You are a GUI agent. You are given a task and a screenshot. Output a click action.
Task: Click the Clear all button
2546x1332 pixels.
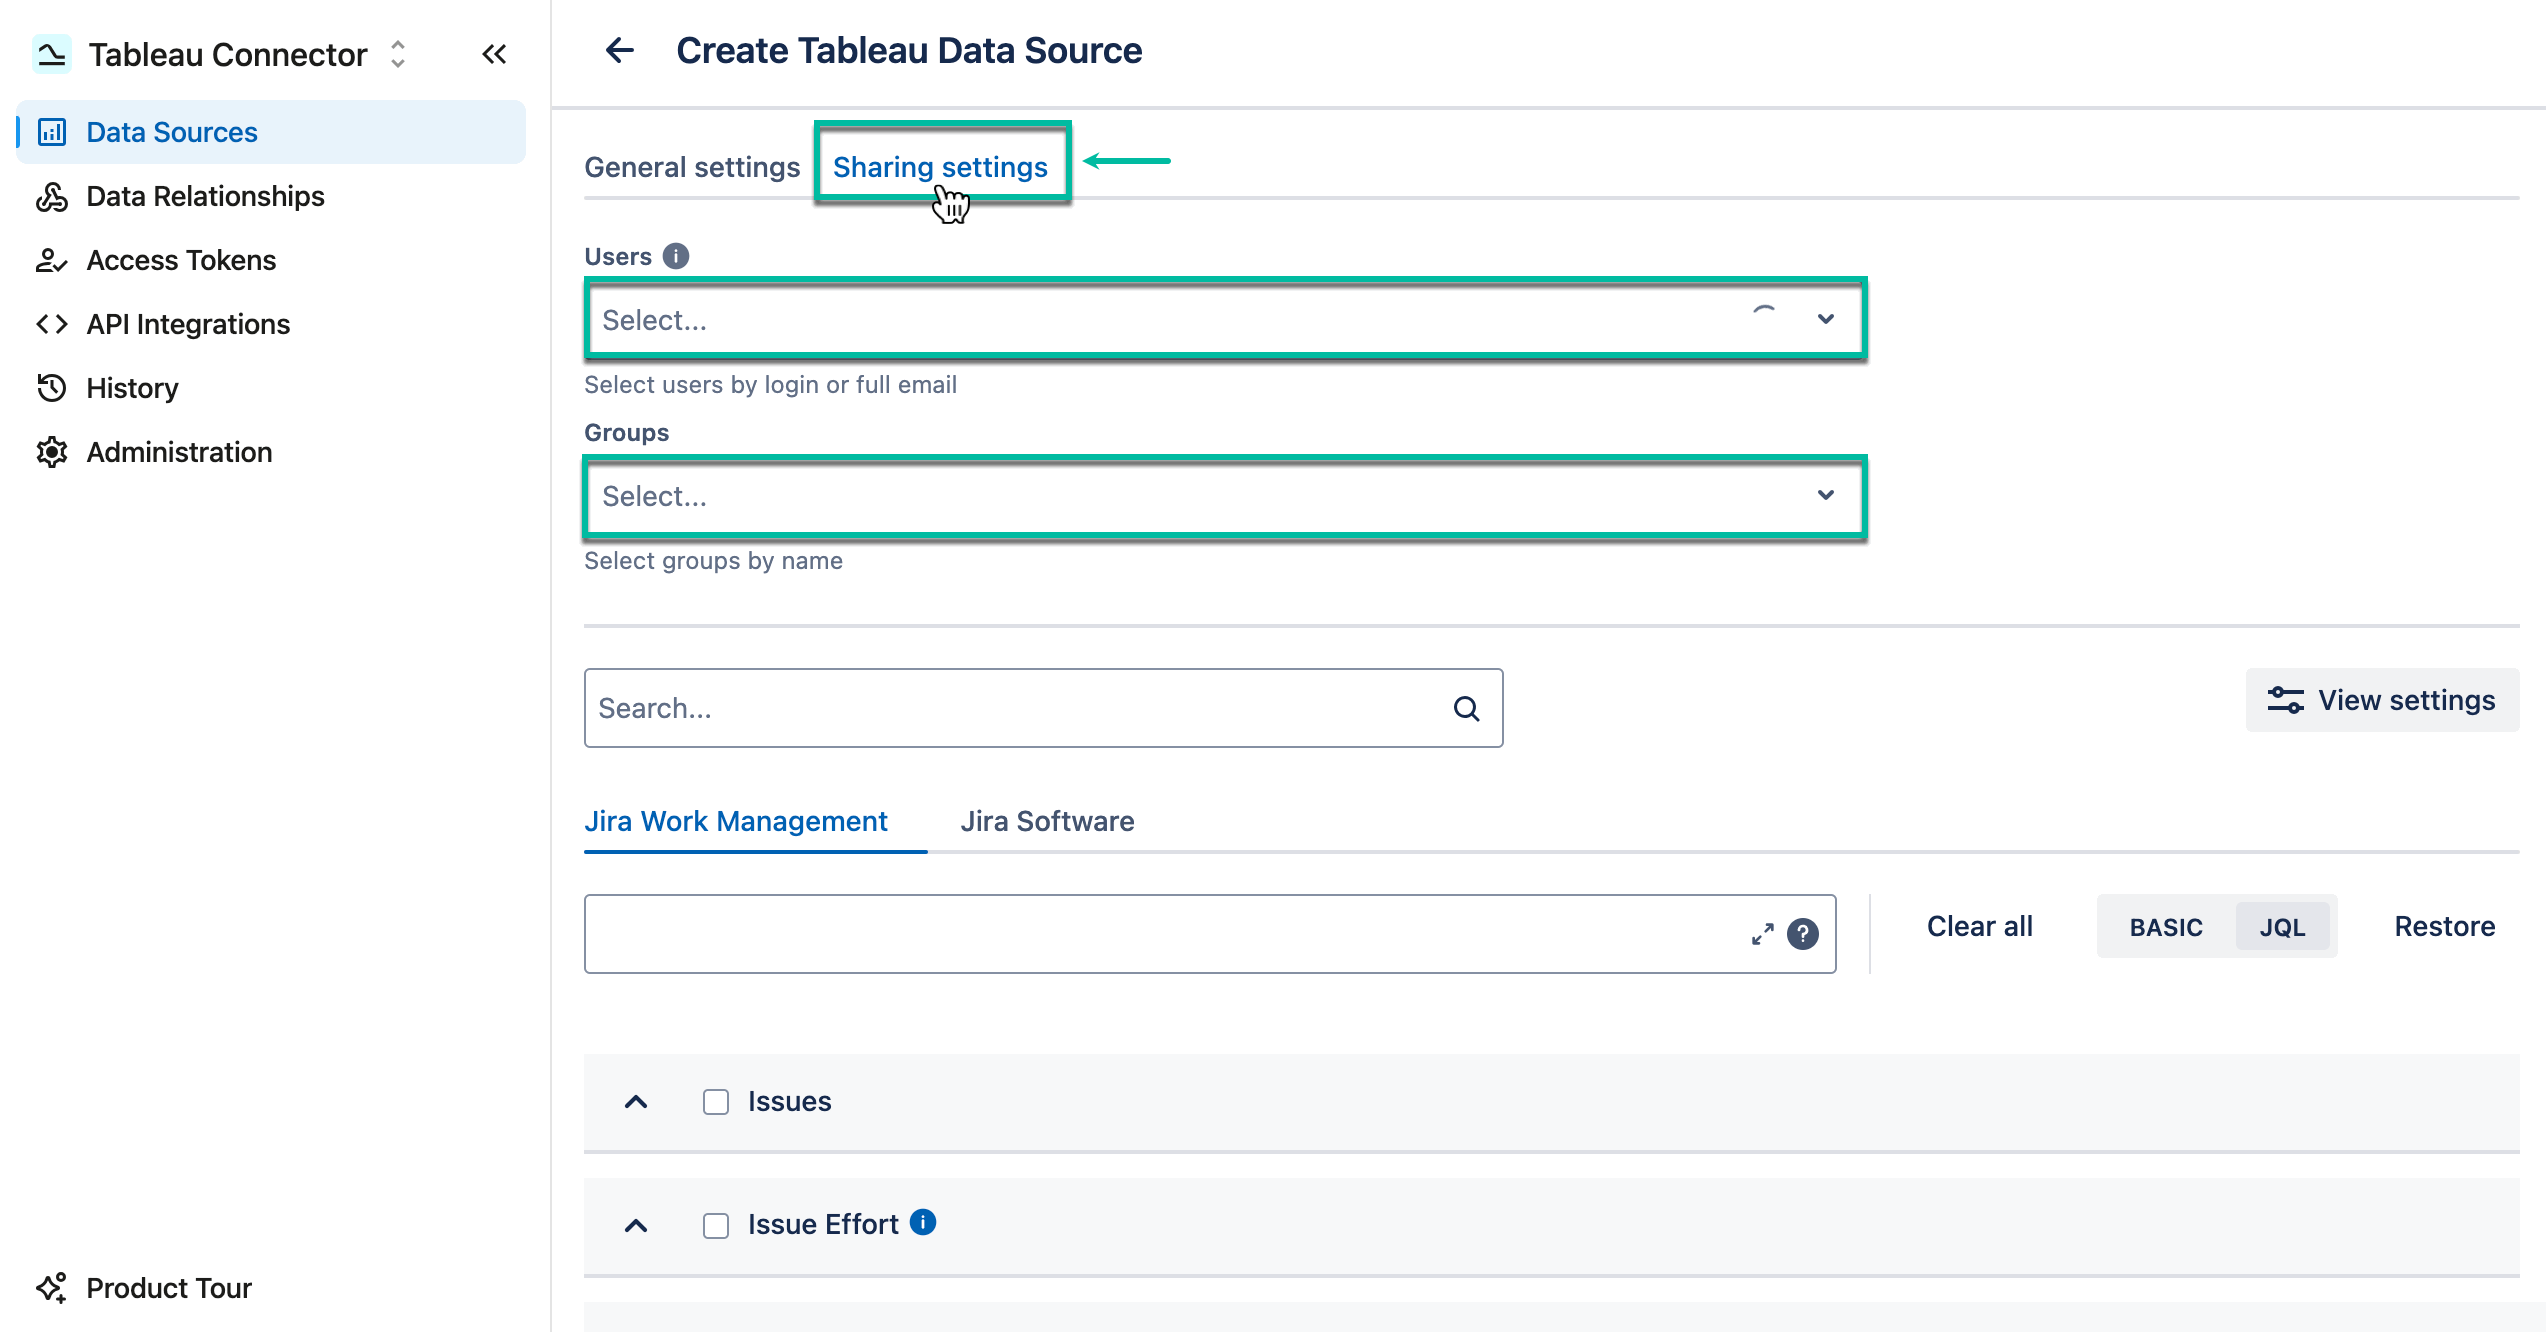pyautogui.click(x=1978, y=926)
